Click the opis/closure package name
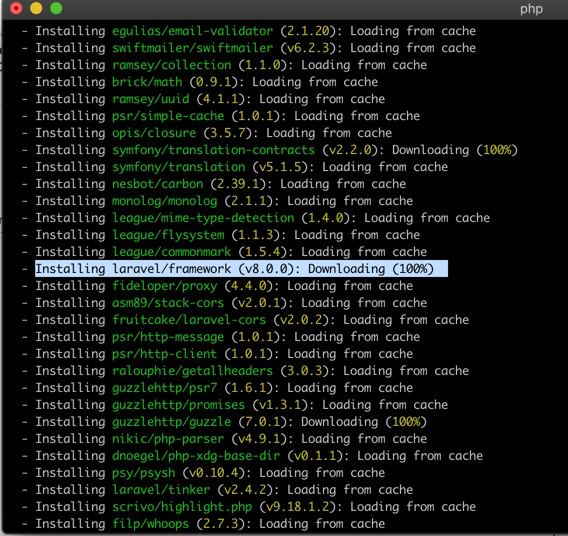Viewport: 568px width, 536px height. click(x=154, y=133)
